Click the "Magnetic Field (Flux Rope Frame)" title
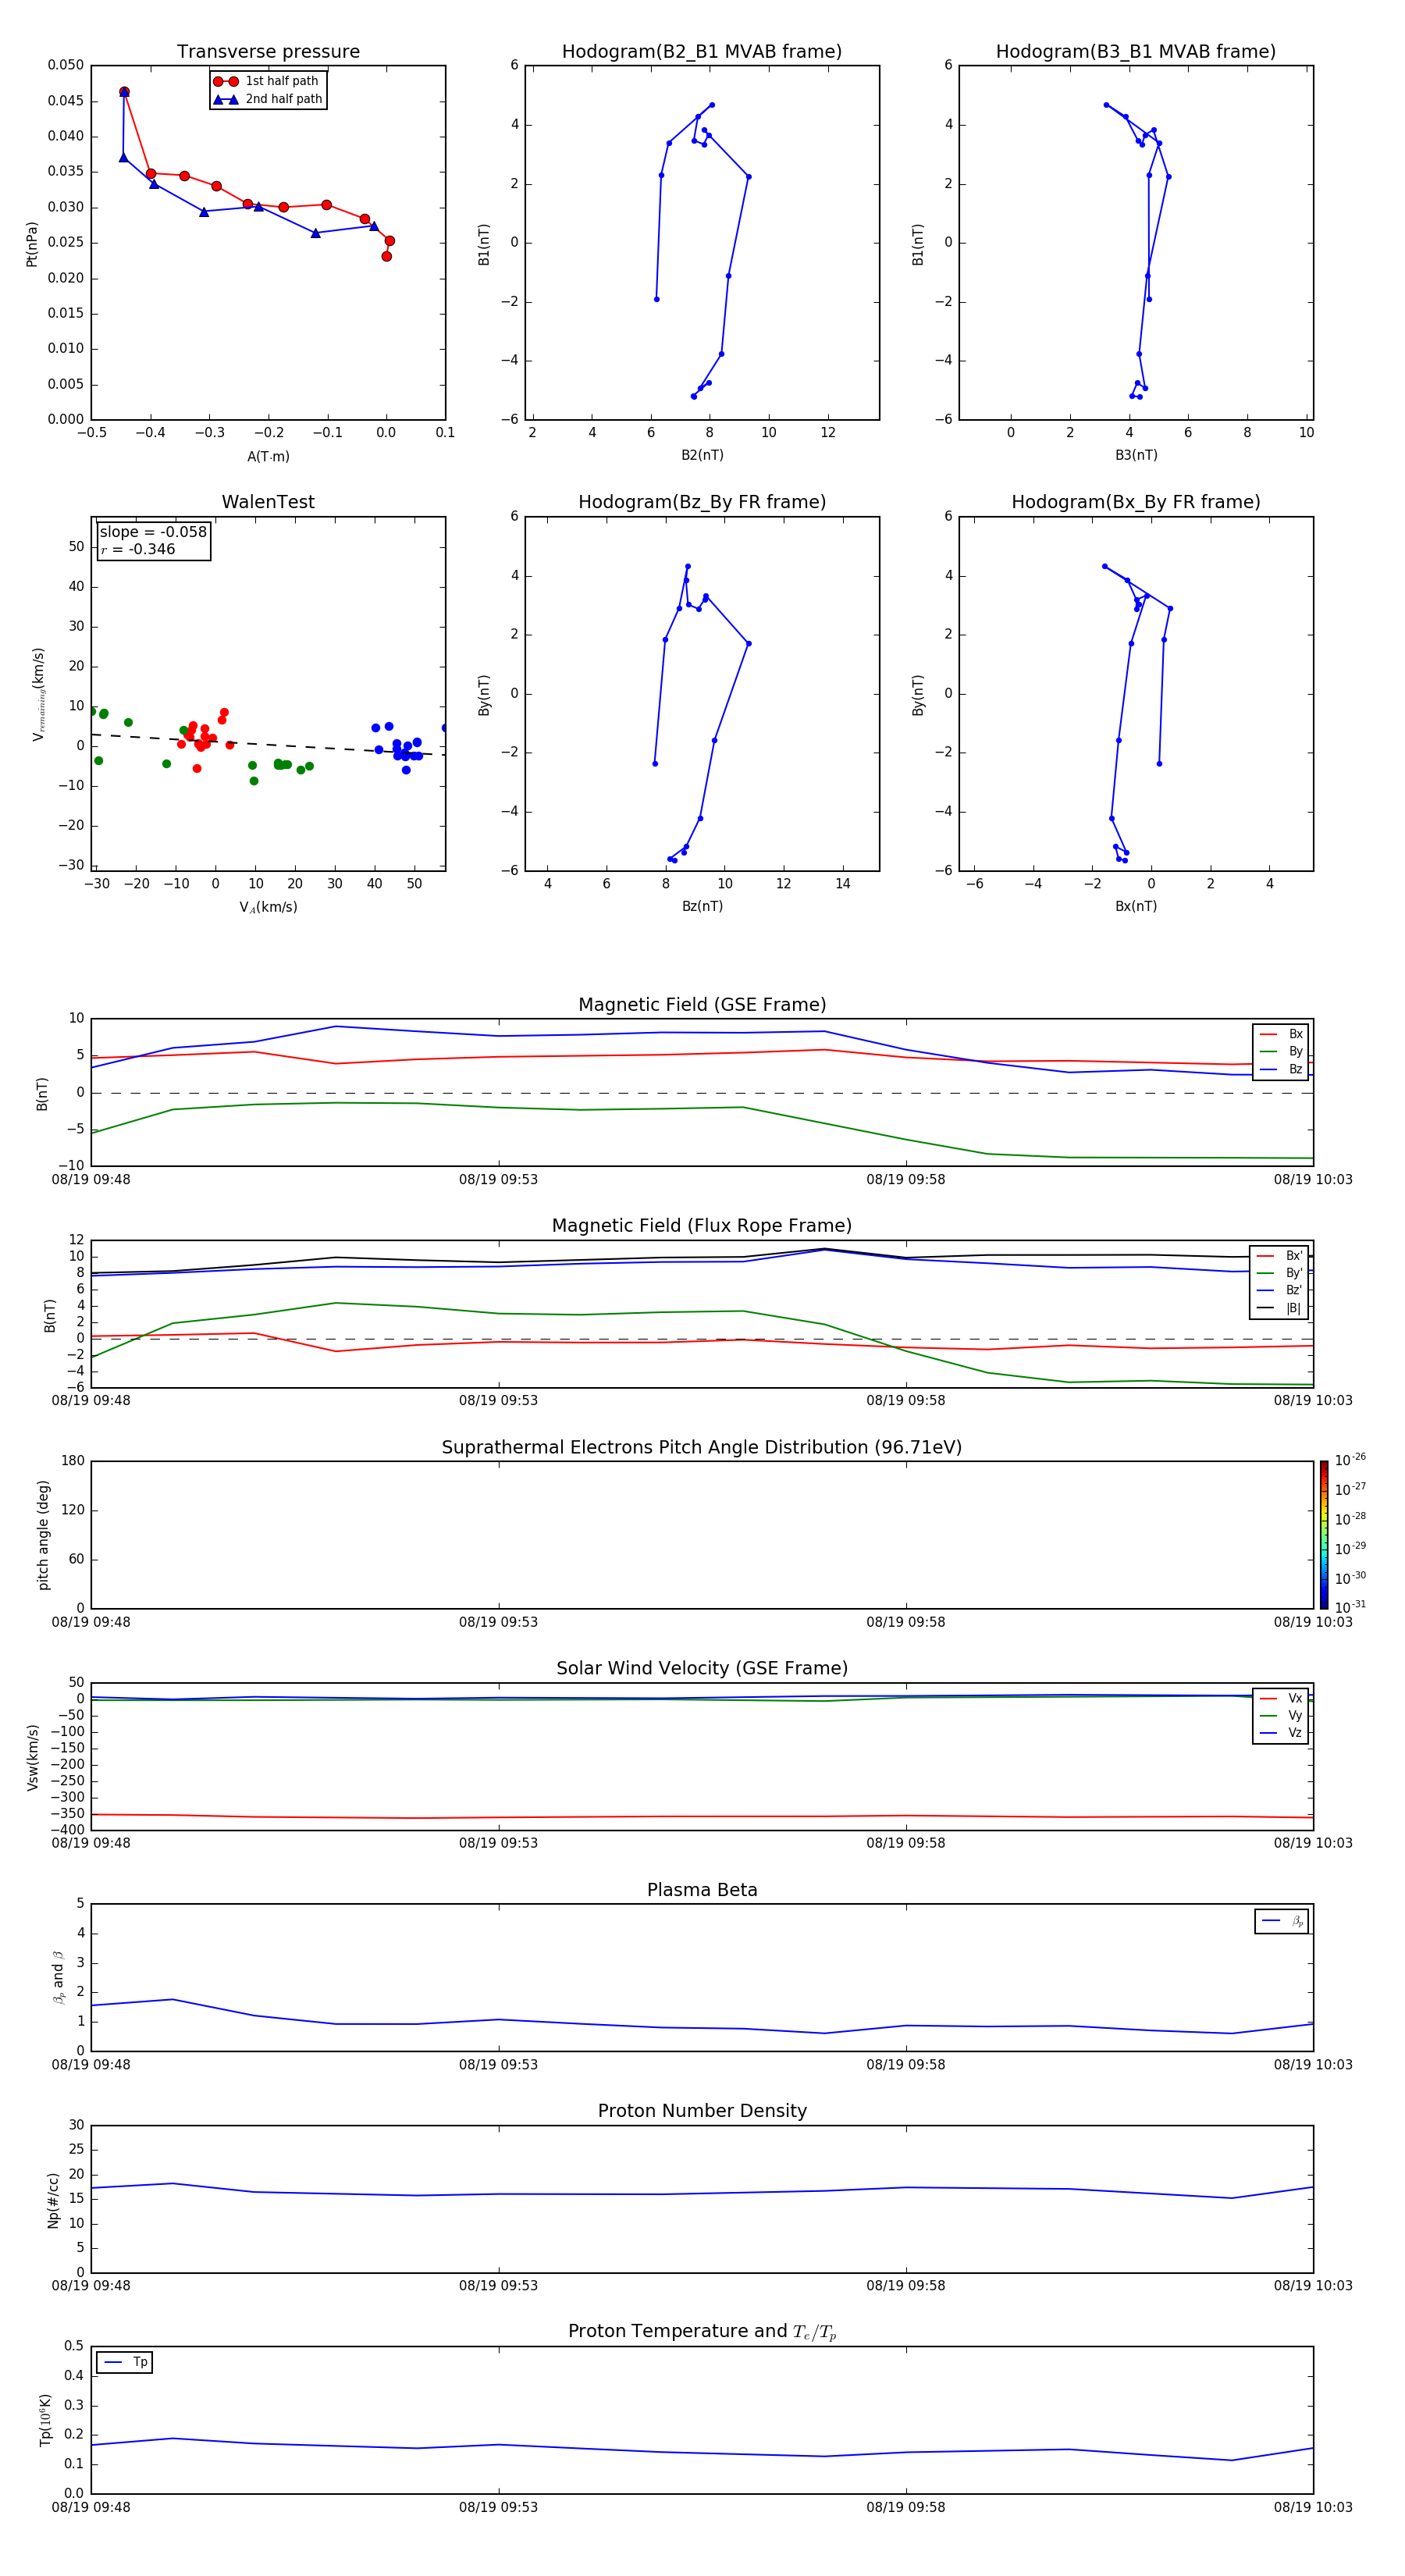This screenshot has height=2576, width=1405. (x=702, y=1226)
